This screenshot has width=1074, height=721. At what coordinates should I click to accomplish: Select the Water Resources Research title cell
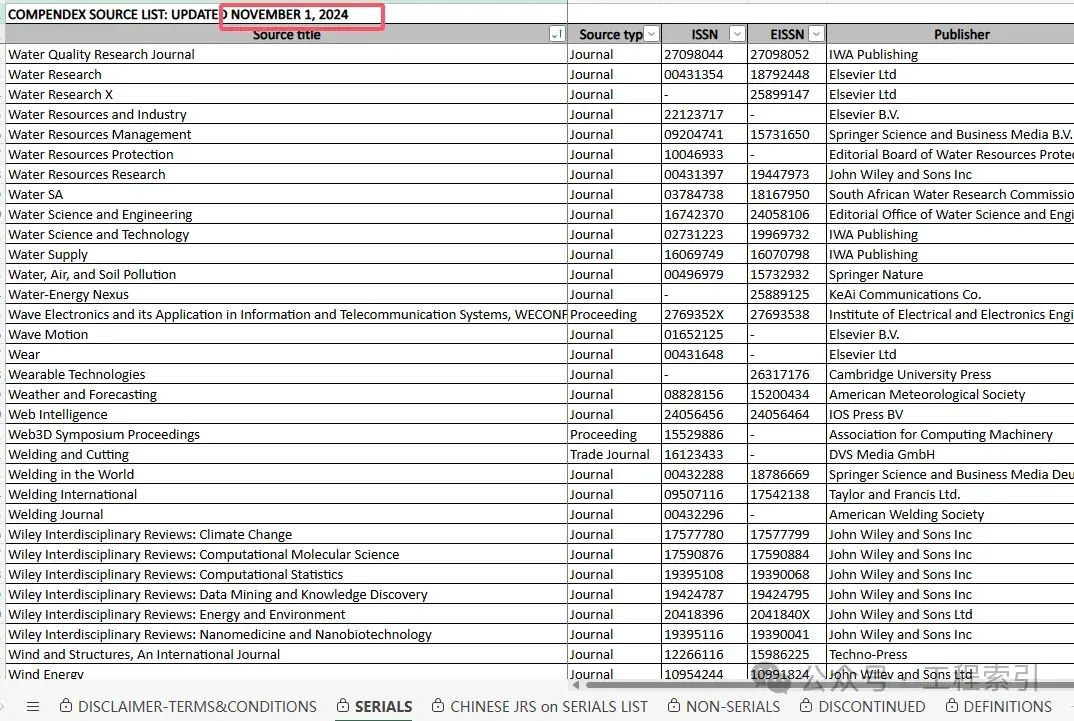tap(286, 175)
